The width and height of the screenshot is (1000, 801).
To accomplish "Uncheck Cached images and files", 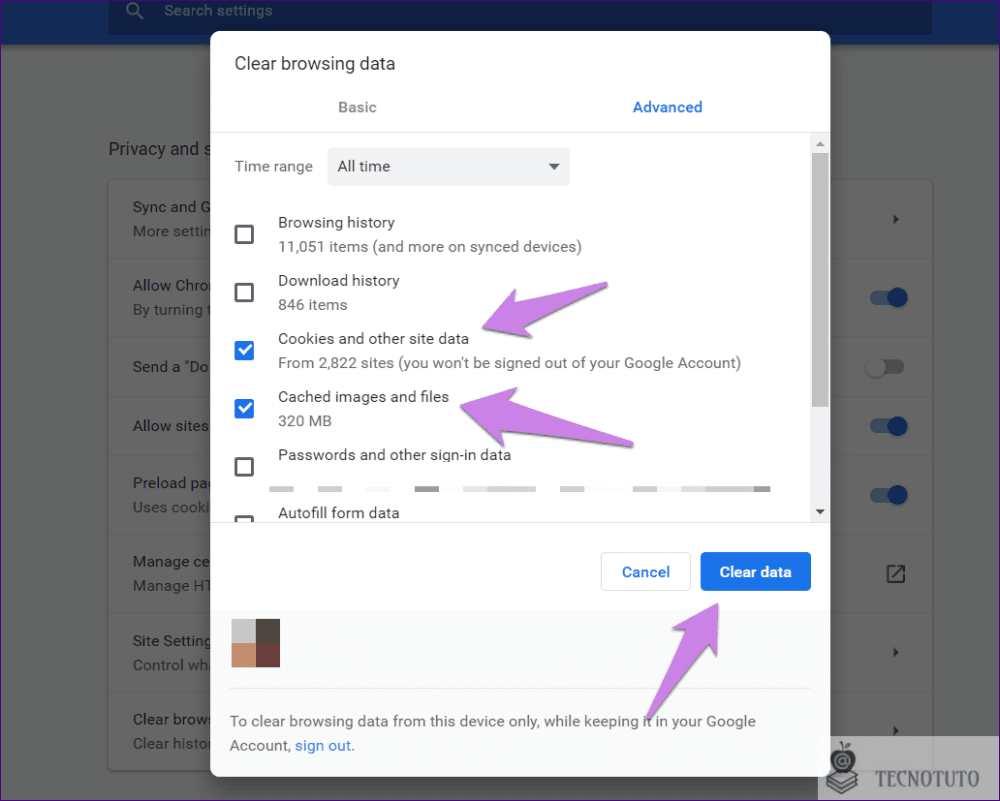I will point(244,408).
